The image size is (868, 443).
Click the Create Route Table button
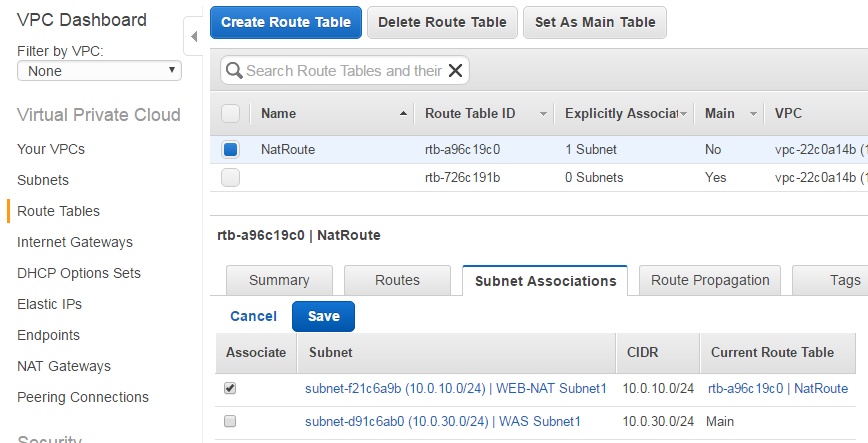286,22
